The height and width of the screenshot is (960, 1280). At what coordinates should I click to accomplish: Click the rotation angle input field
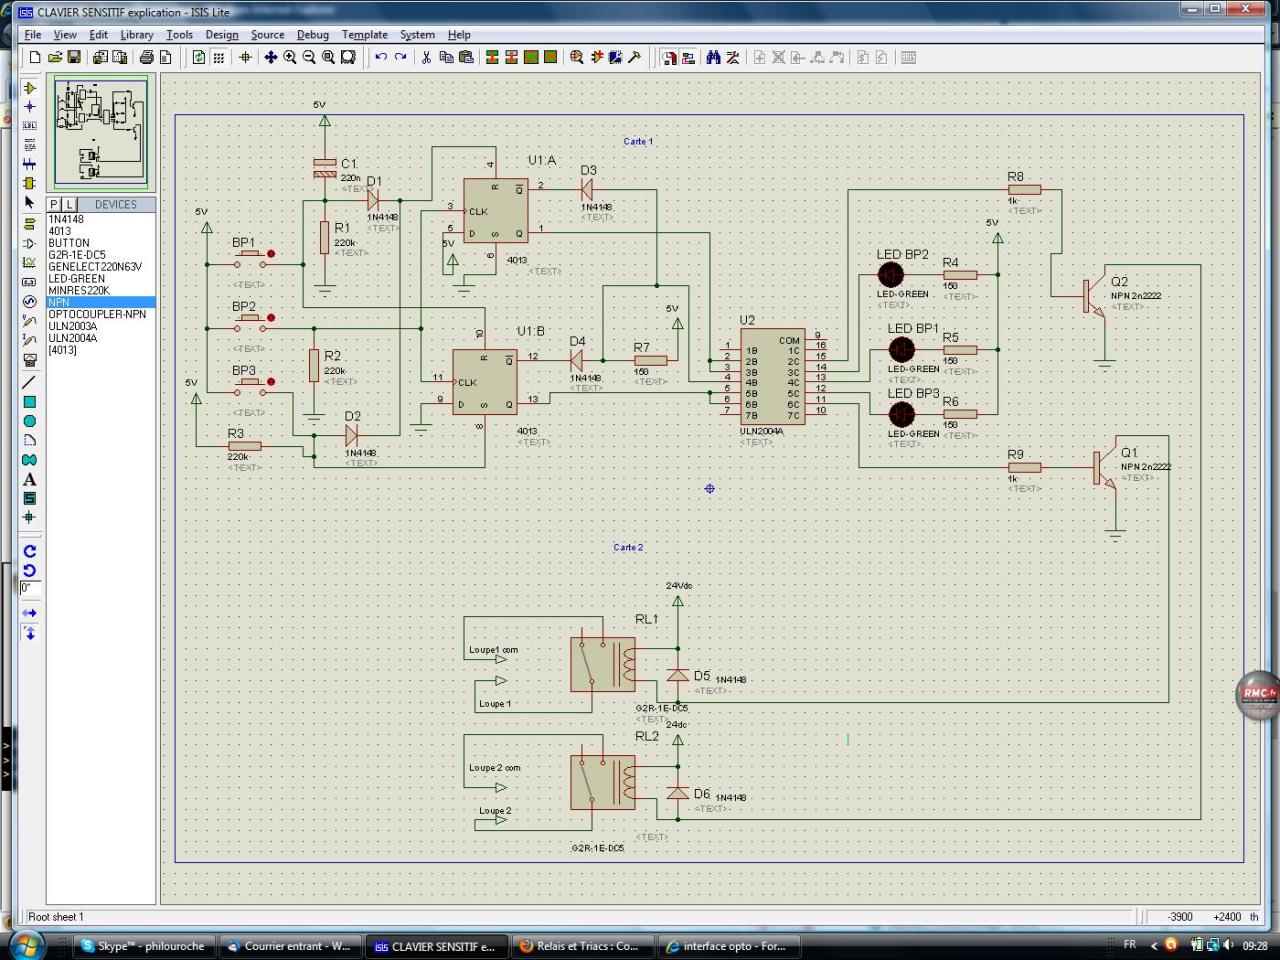point(30,588)
